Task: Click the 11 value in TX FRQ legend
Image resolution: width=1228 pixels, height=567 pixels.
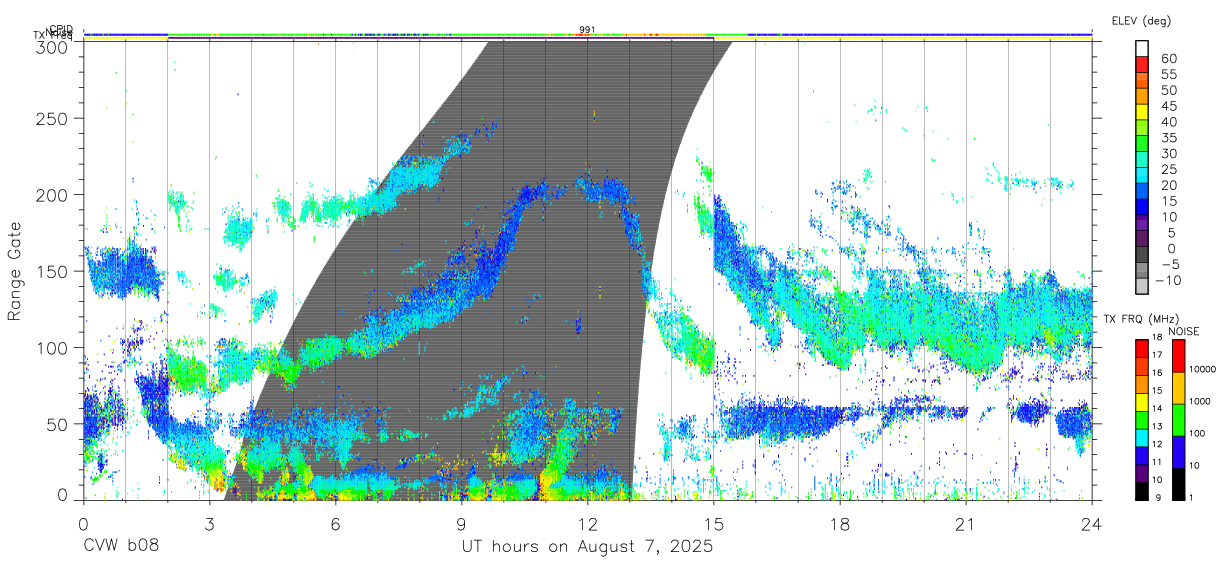Action: coord(1157,462)
